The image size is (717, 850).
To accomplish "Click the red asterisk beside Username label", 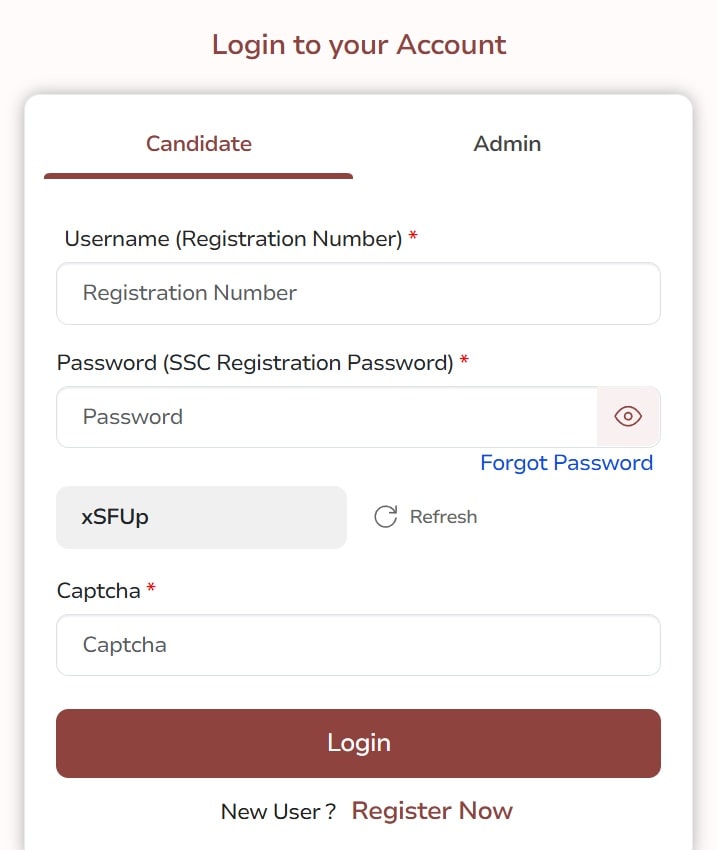I will click(413, 235).
